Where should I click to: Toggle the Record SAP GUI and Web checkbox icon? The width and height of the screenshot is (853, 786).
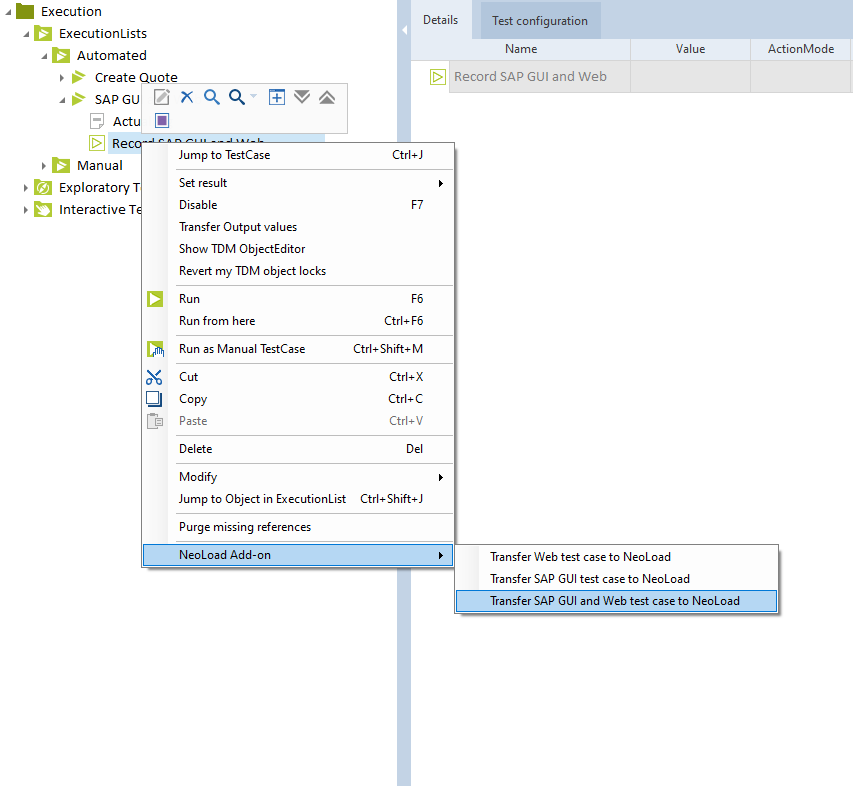97,143
